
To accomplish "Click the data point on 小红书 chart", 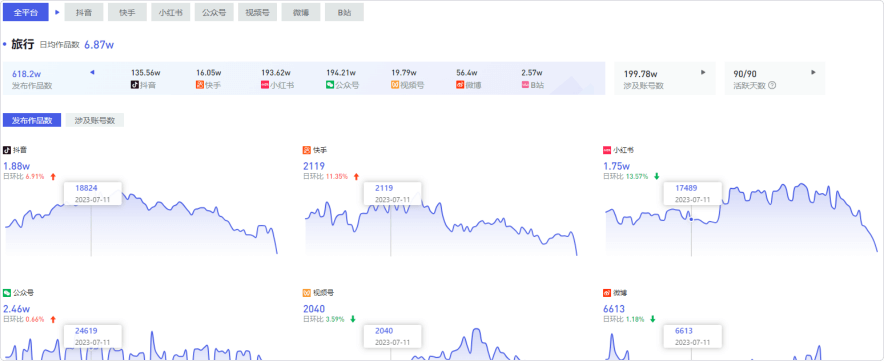I will pos(691,219).
